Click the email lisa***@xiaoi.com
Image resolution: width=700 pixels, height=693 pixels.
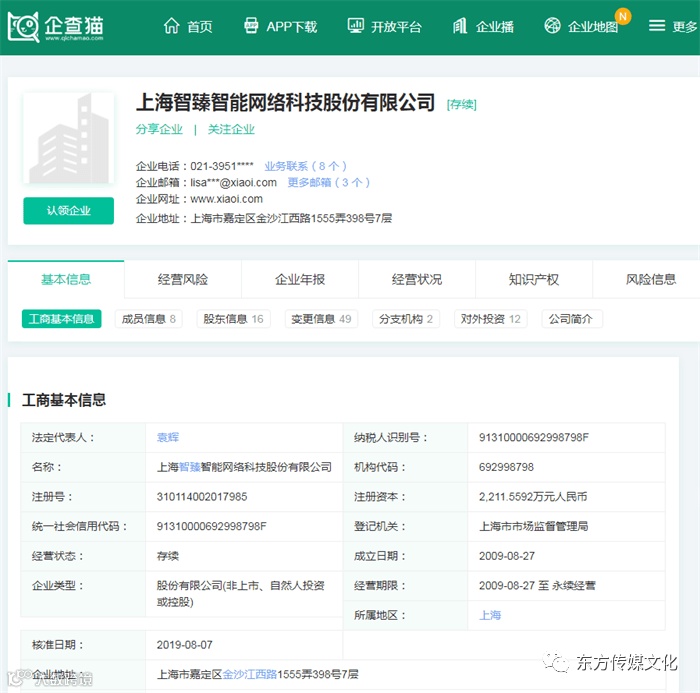coord(233,182)
